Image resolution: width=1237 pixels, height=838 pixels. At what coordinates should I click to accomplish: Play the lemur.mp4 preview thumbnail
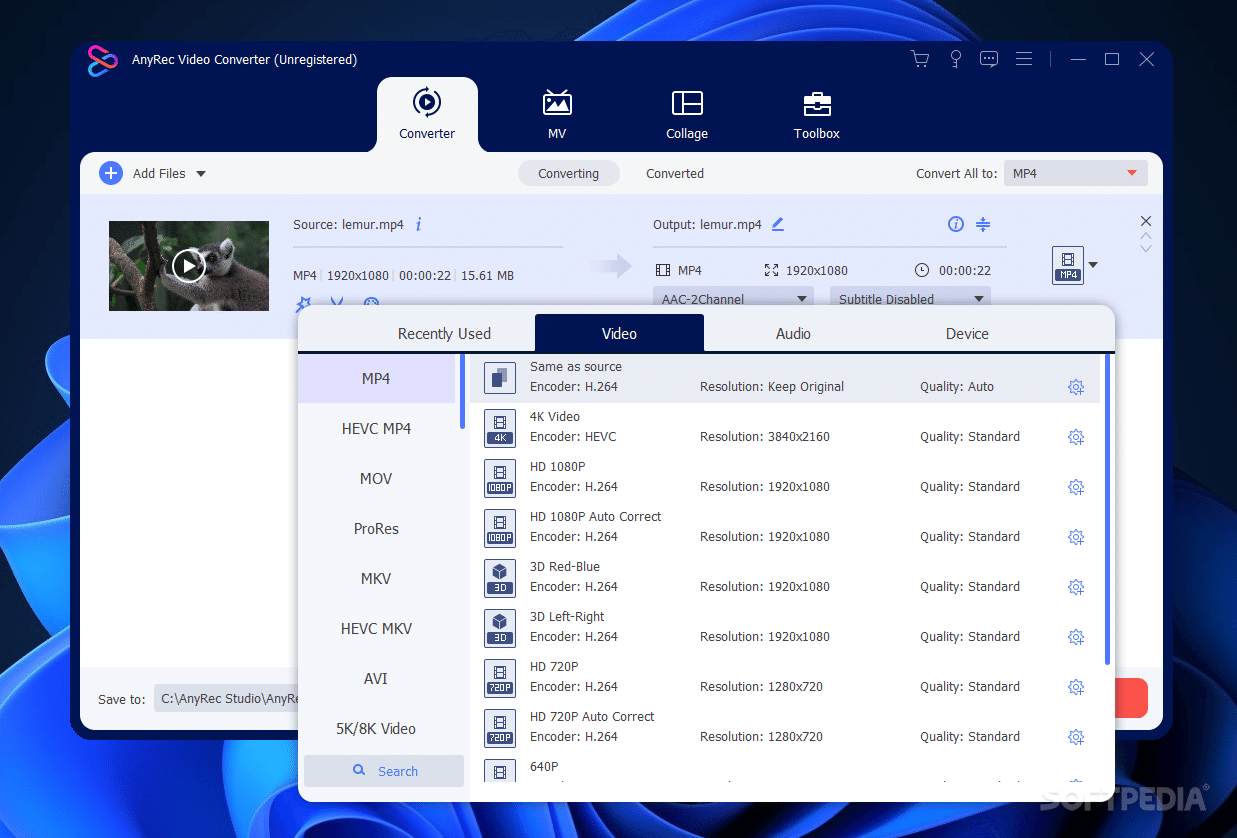tap(188, 265)
